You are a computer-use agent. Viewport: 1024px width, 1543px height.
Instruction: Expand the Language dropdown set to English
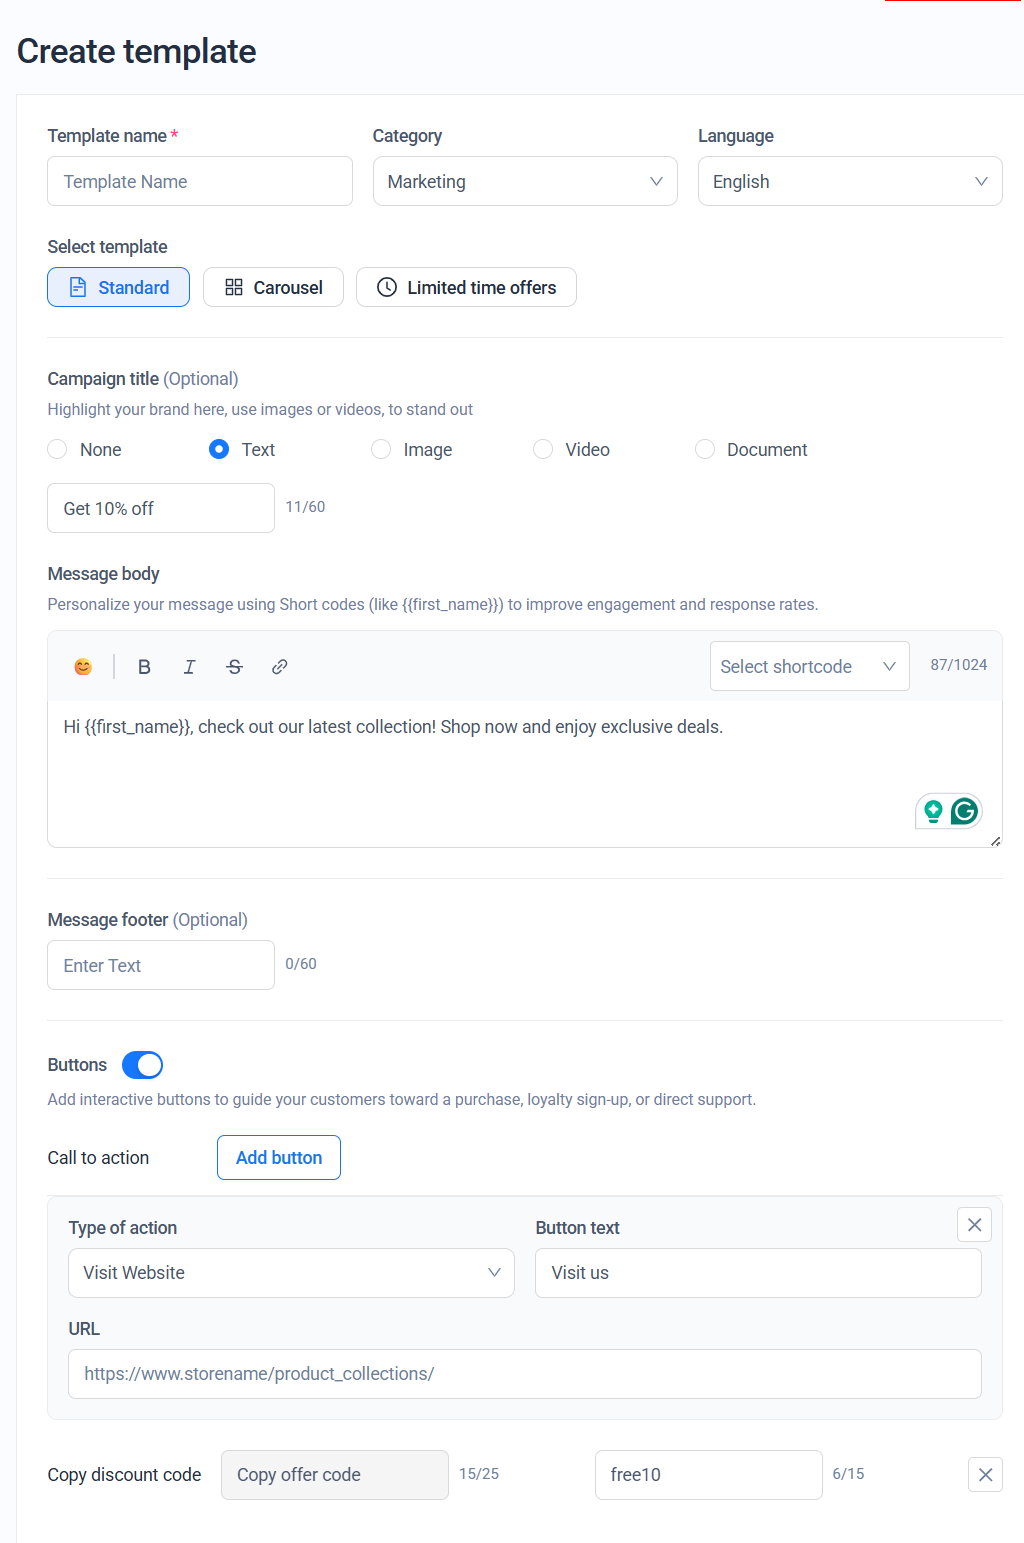click(850, 181)
